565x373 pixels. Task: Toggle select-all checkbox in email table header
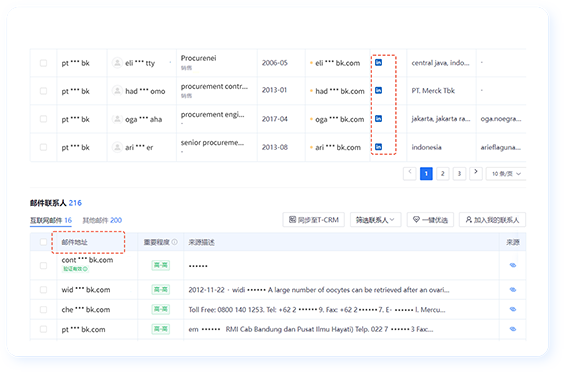tap(43, 242)
